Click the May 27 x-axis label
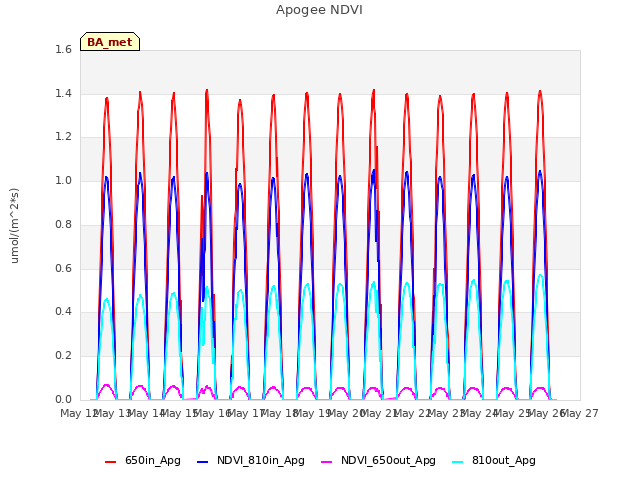This screenshot has height=480, width=640. pos(580,413)
